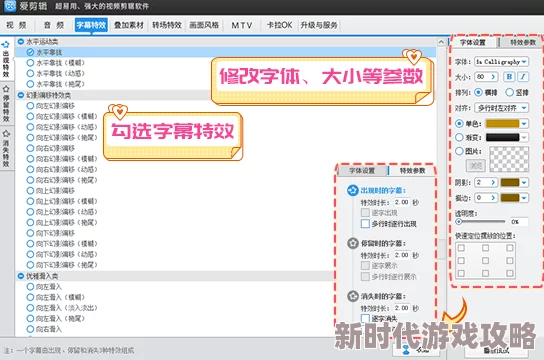
Task: Click star icon beside 消失时的字幕
Action: 352,297
